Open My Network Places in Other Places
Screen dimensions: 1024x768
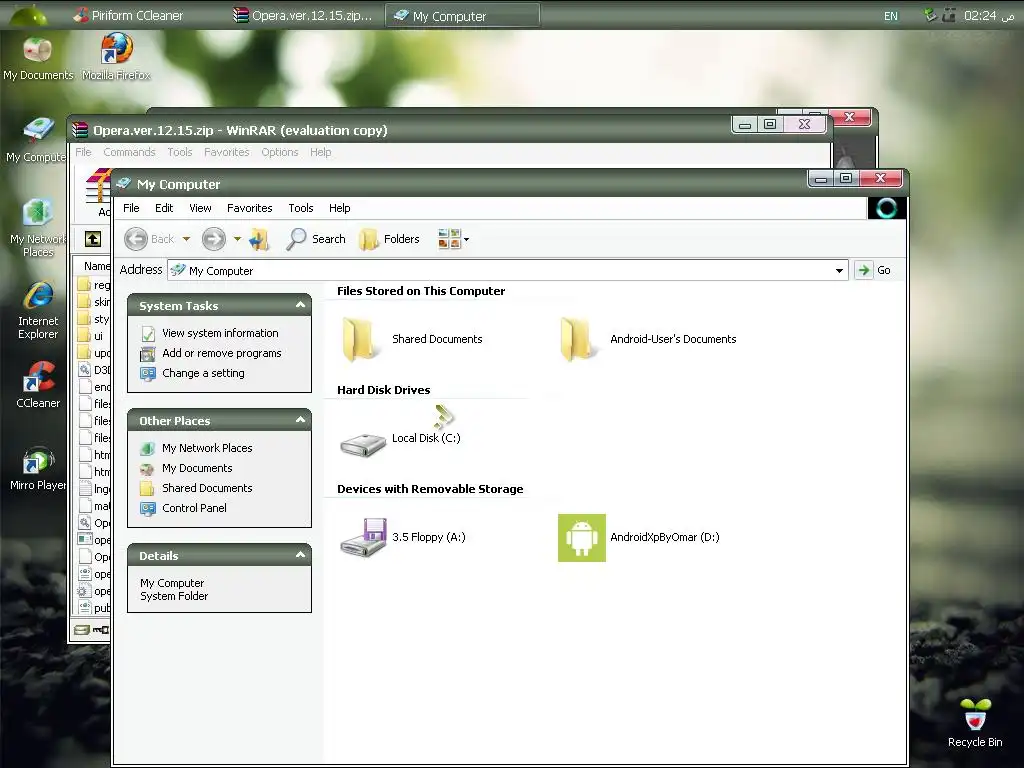(x=207, y=448)
